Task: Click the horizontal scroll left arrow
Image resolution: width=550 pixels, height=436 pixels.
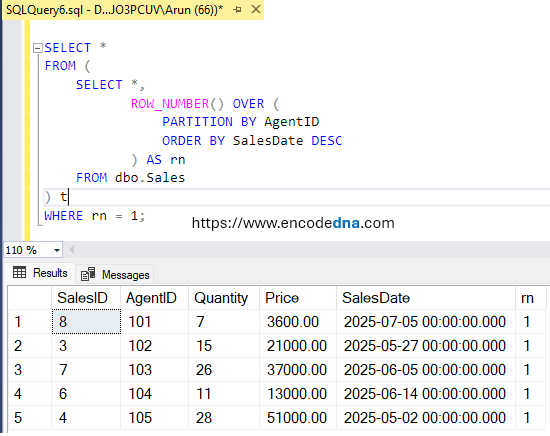Action: (72, 250)
